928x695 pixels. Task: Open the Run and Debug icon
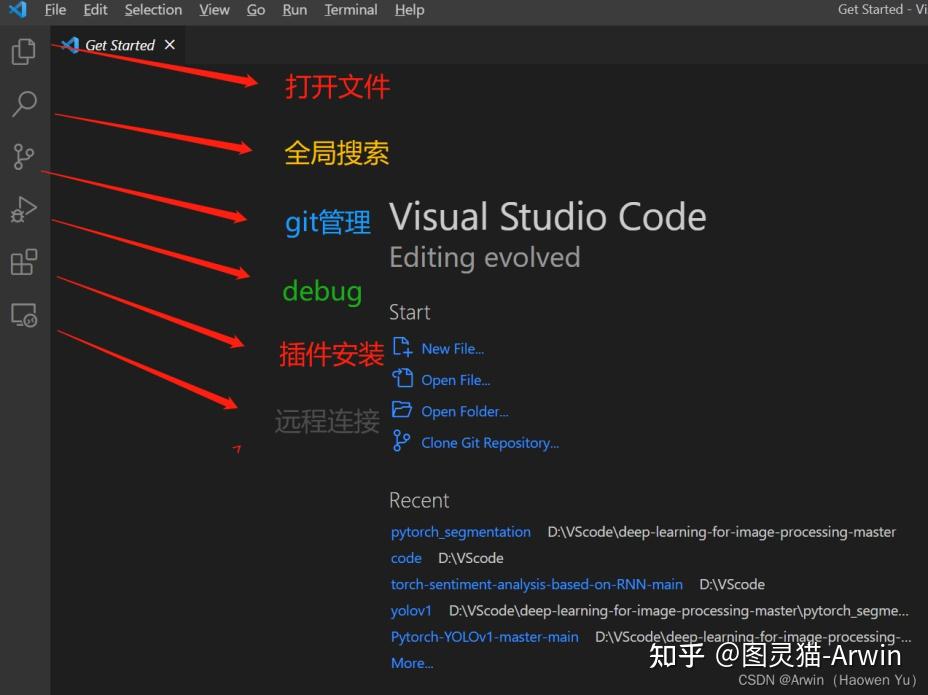(x=23, y=209)
